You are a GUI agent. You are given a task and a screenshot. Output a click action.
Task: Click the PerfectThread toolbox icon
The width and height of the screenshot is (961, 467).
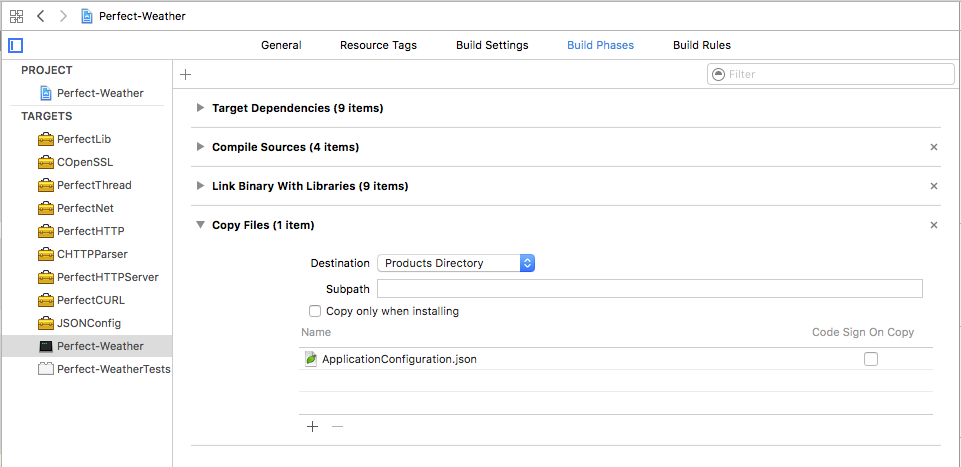point(46,185)
